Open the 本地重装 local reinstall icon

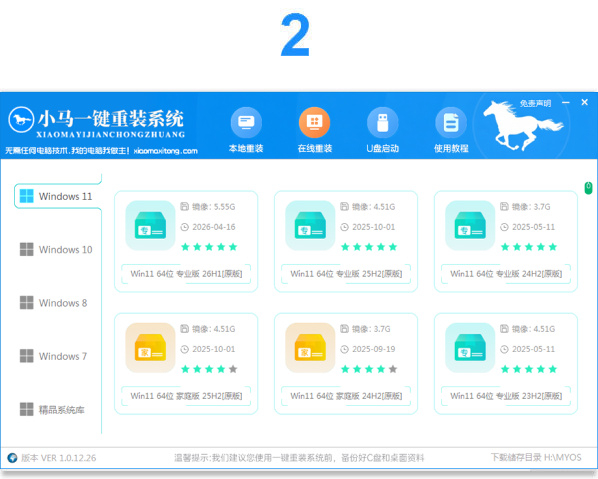point(246,122)
